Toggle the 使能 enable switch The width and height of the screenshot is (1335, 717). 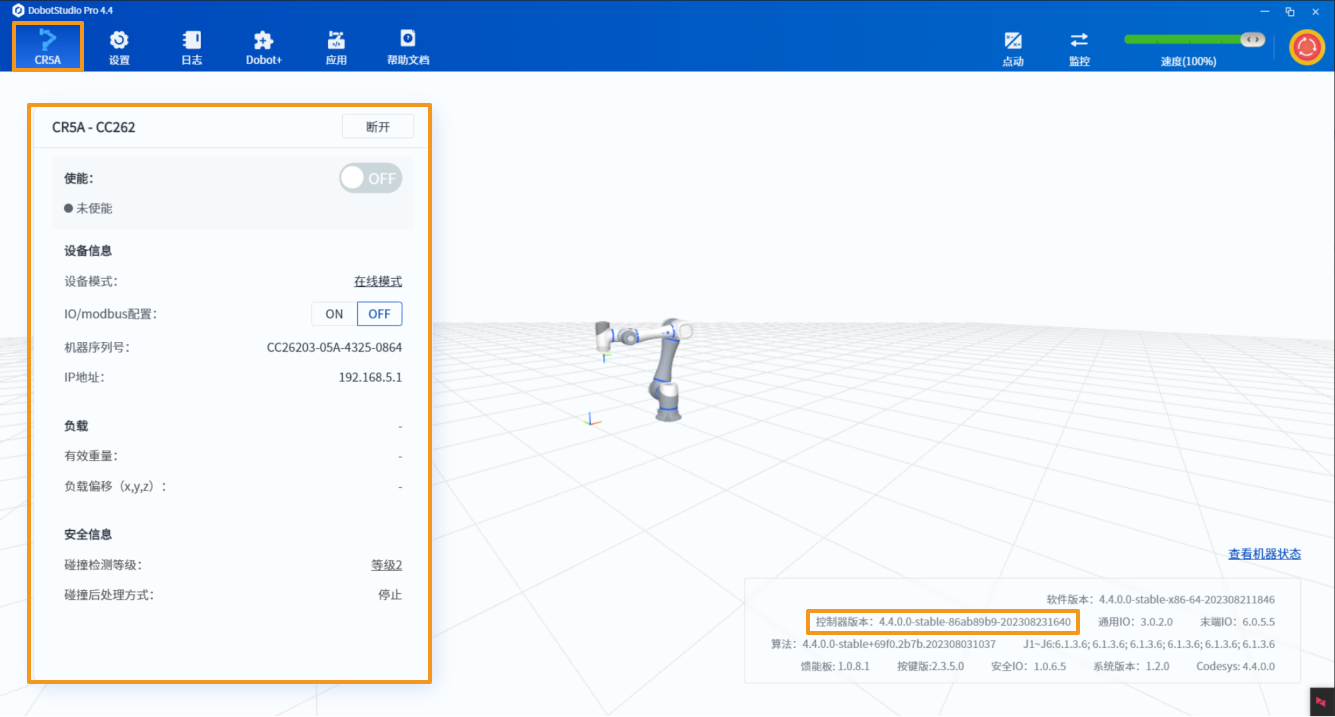click(370, 178)
